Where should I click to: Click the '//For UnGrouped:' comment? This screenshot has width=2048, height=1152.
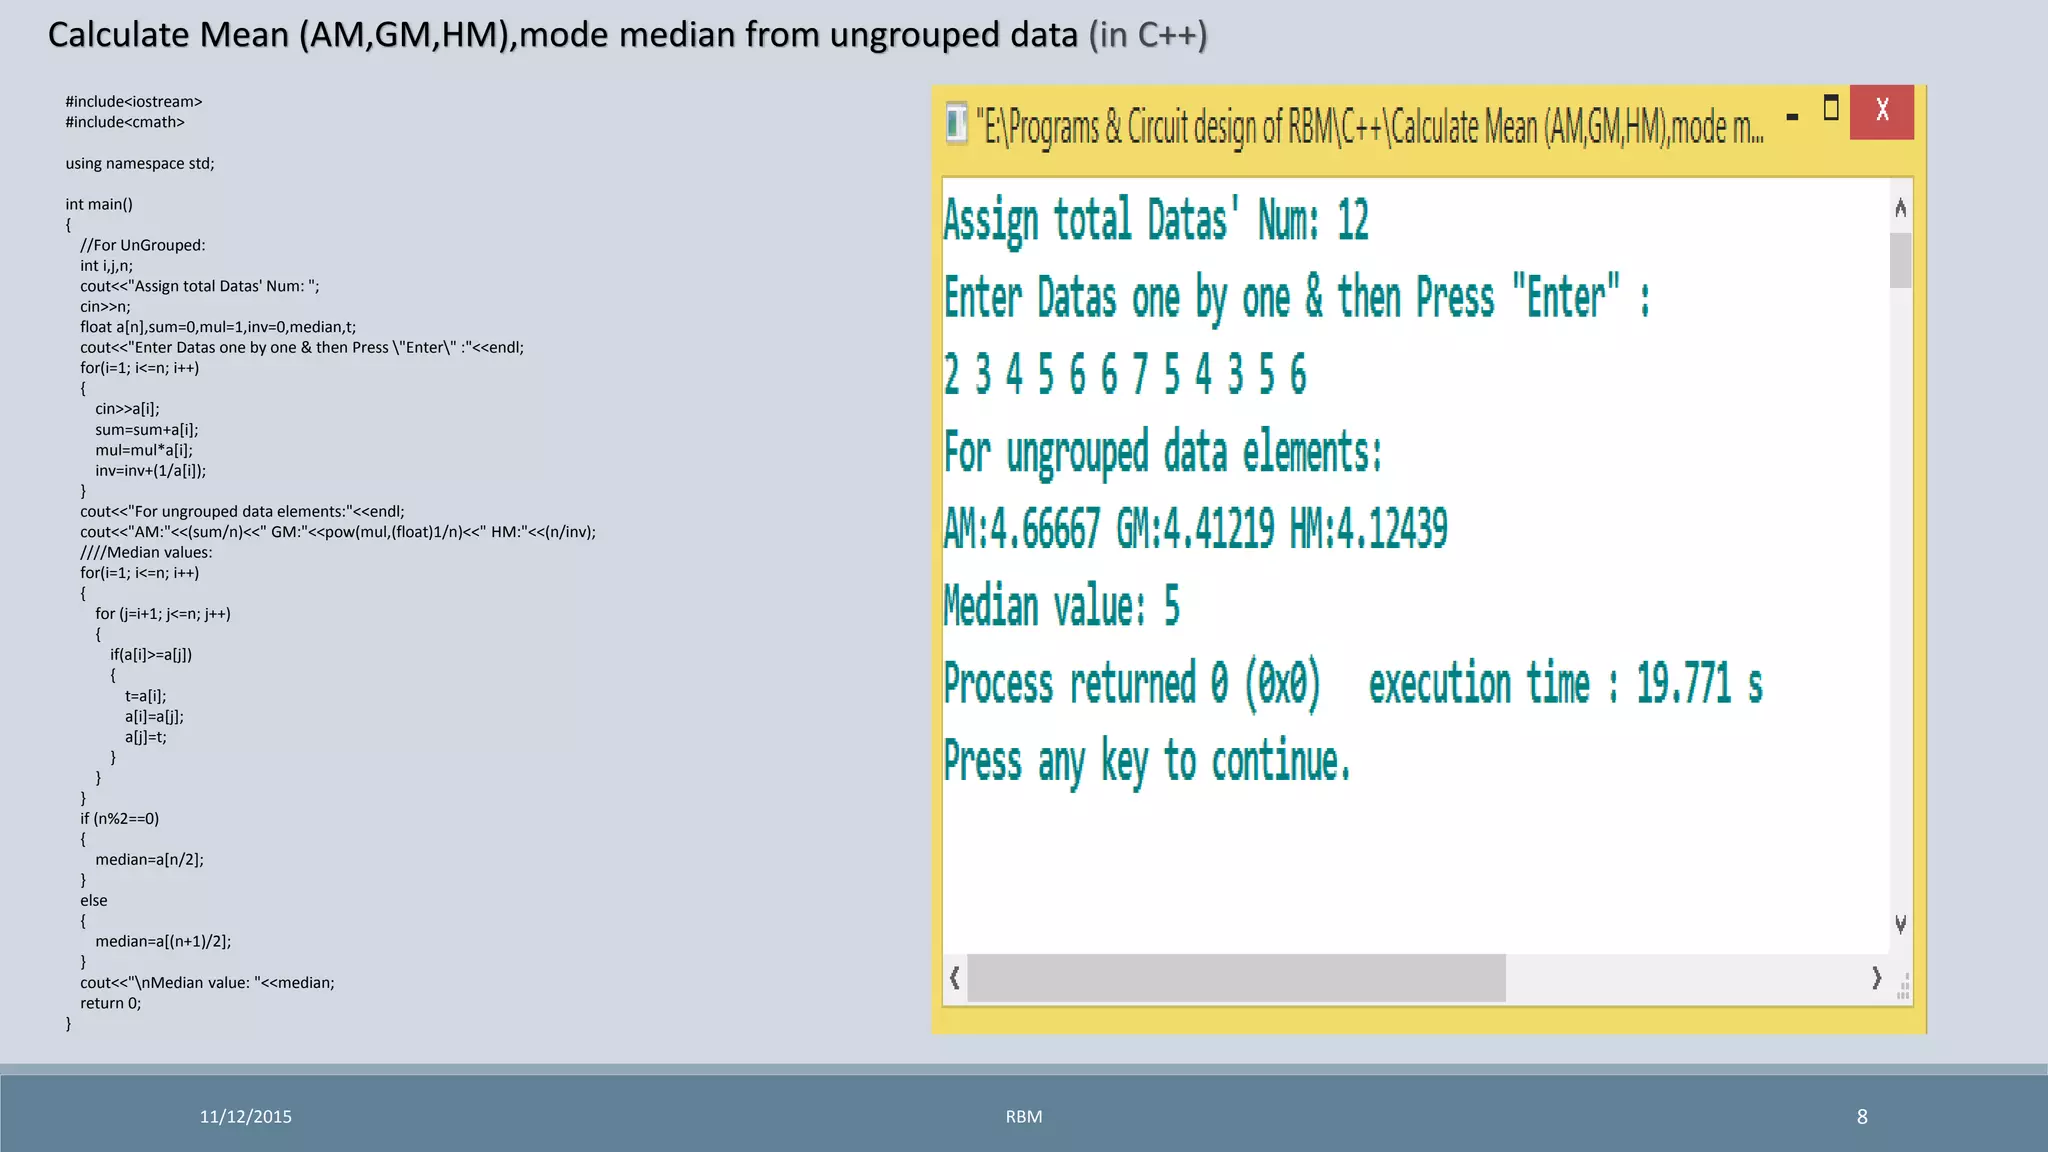[x=143, y=245]
